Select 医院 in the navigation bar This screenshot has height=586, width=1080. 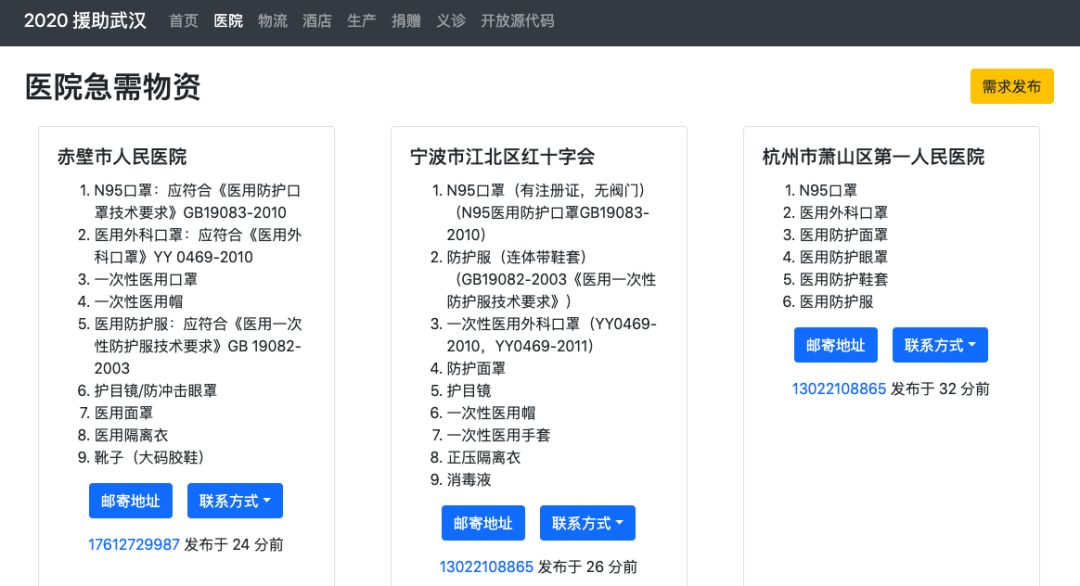[x=227, y=20]
